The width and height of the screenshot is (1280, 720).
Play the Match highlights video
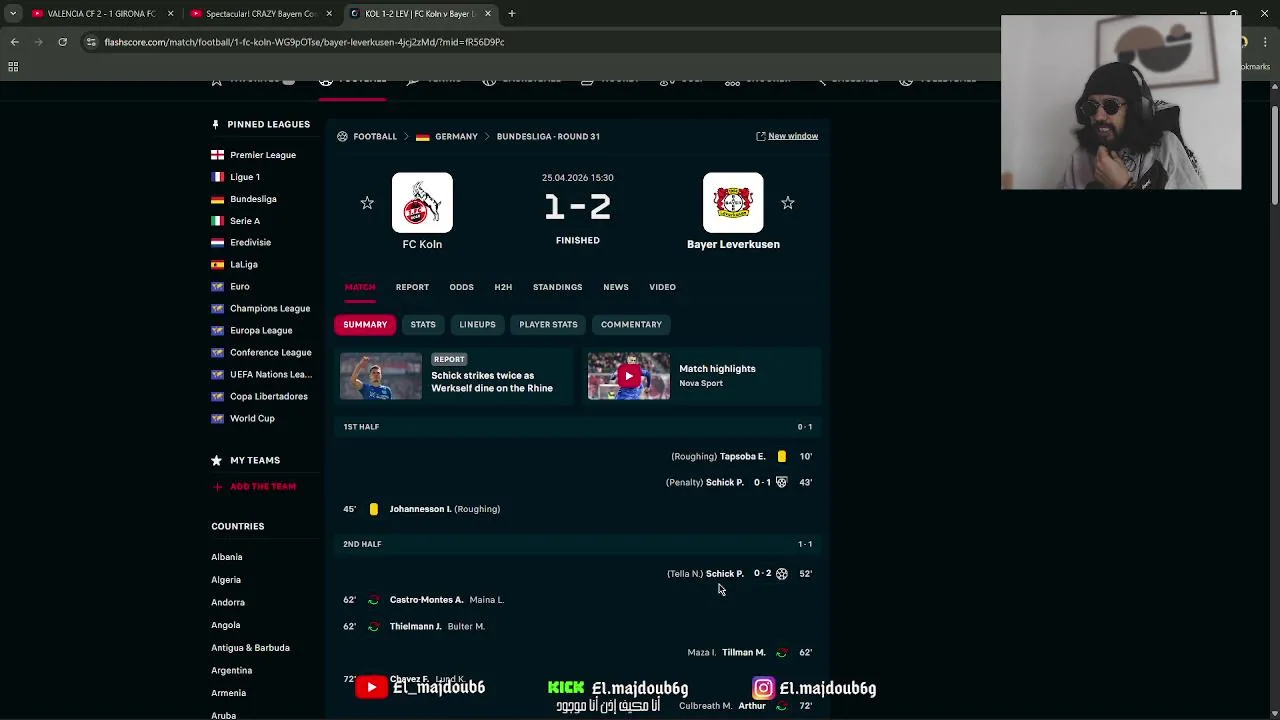(629, 376)
